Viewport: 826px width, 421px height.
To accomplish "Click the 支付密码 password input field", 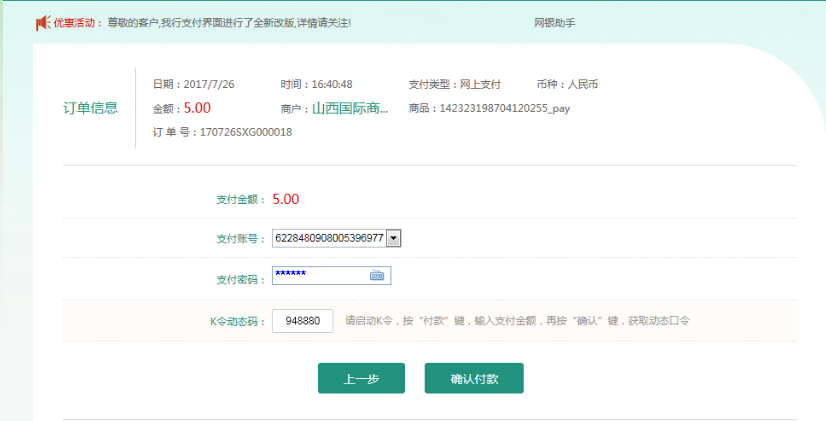I will click(320, 275).
